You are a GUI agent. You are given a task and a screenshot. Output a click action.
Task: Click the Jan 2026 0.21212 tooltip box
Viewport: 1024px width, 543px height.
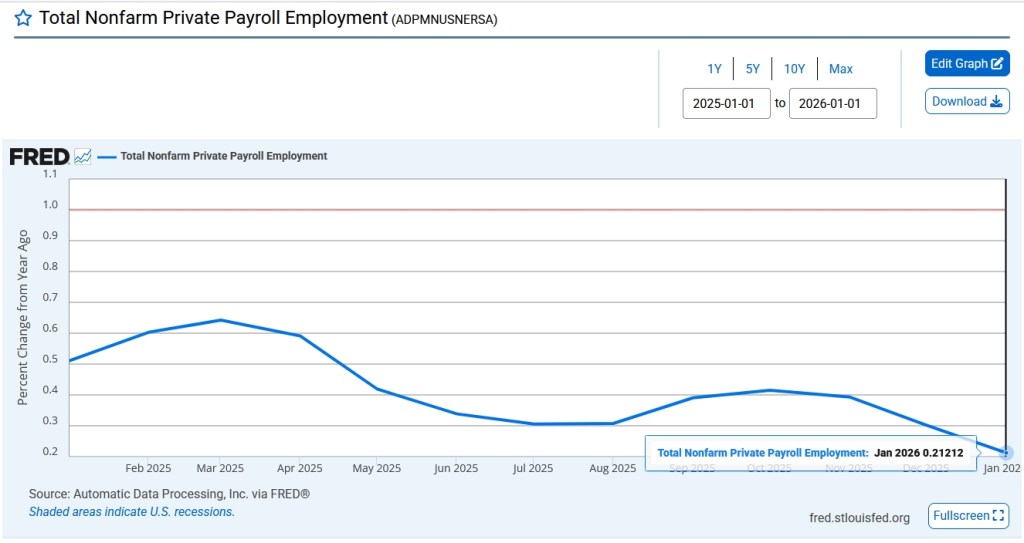click(810, 453)
